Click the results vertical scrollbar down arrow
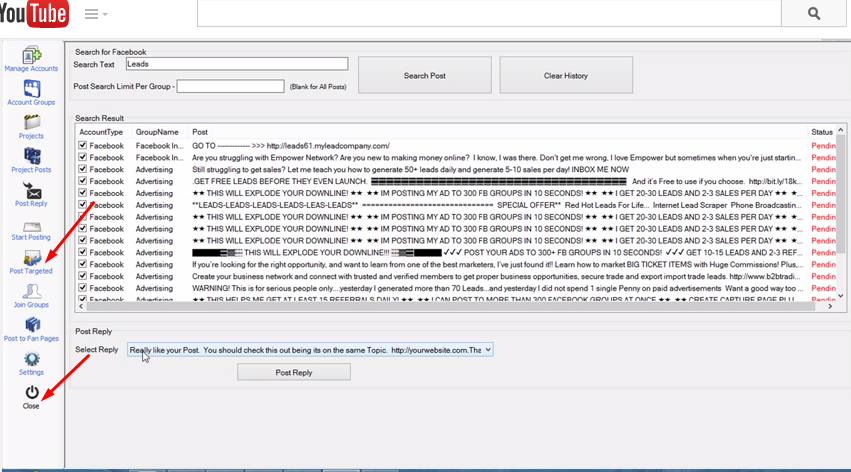851x472 pixels. [x=841, y=296]
